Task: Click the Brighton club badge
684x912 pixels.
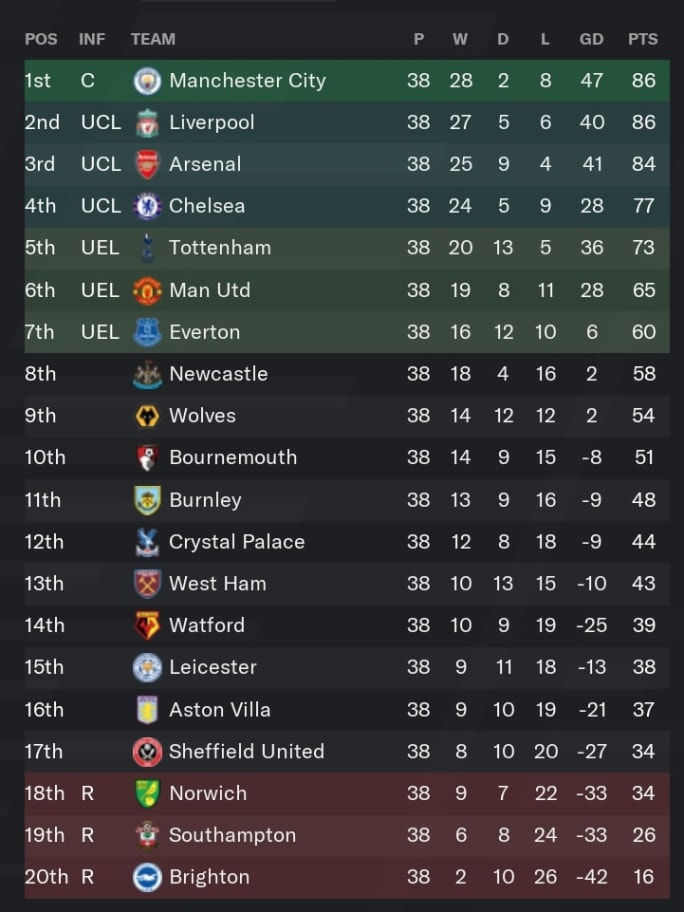Action: pyautogui.click(x=147, y=877)
